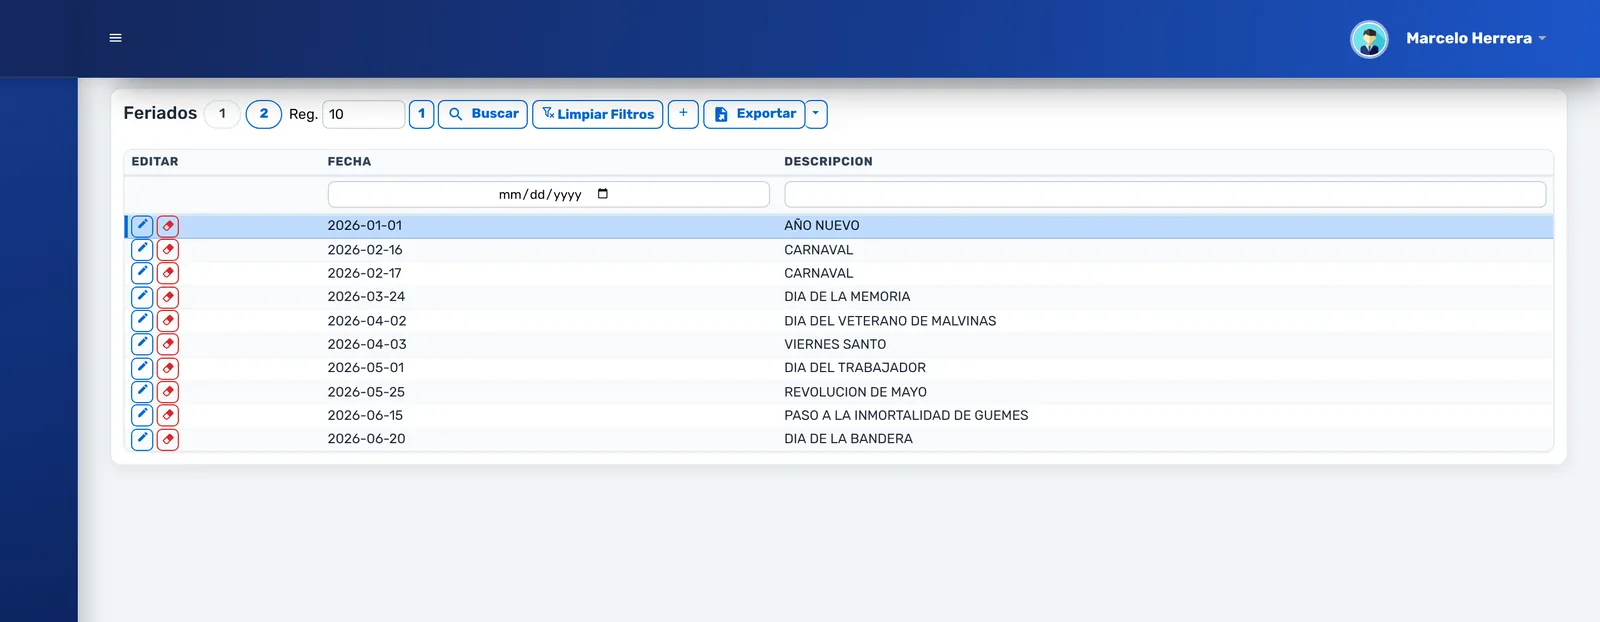This screenshot has width=1600, height=622.
Task: Edit the DIA DEL TRABAJADOR row
Action: (142, 368)
